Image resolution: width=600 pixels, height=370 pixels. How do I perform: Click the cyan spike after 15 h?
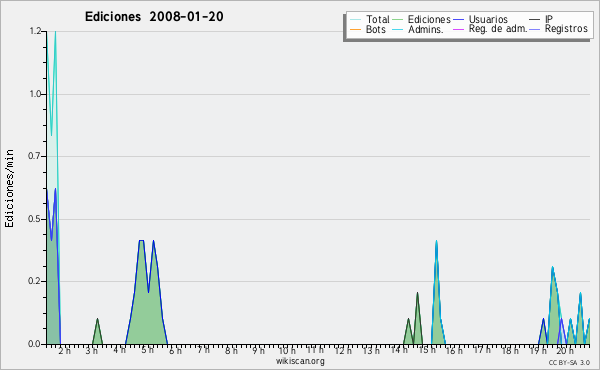coord(437,302)
